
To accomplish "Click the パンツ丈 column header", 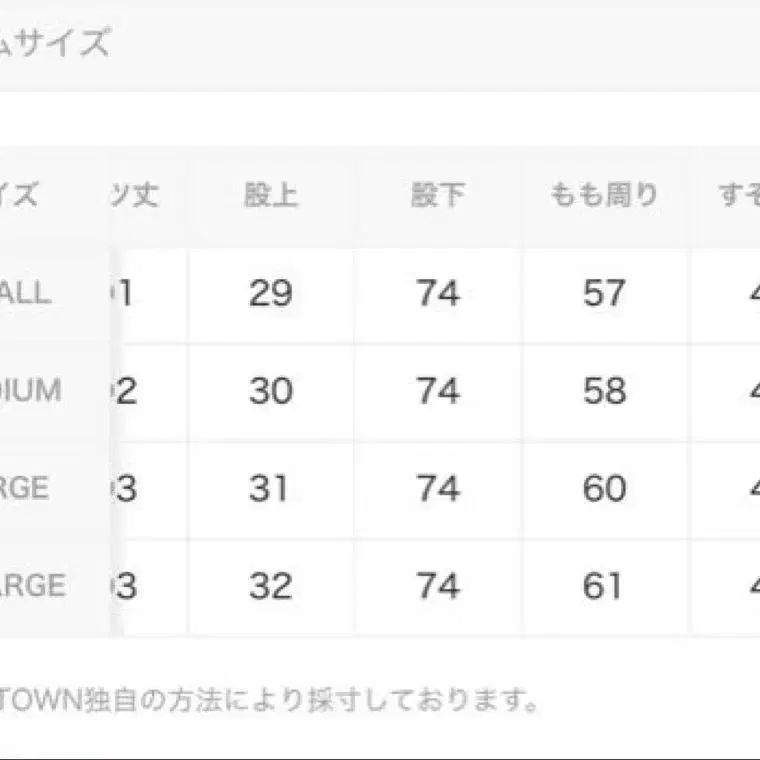I will (134, 195).
